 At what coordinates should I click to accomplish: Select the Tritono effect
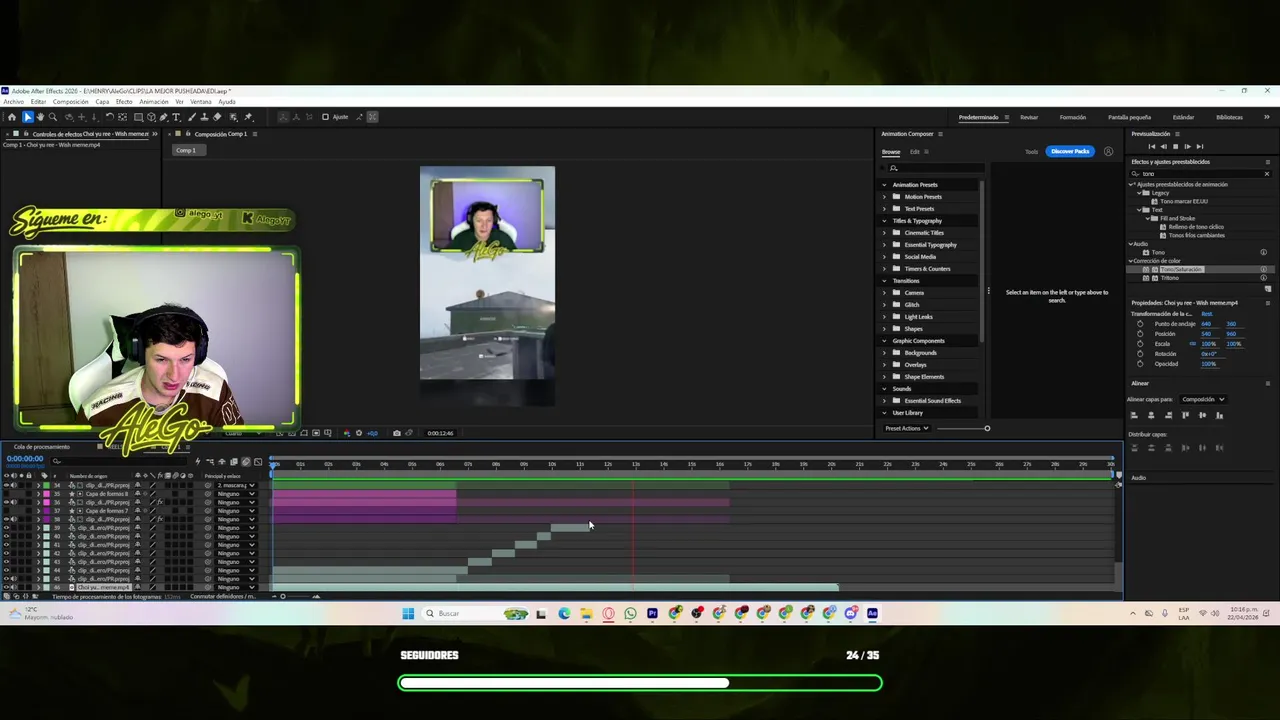tap(1169, 278)
